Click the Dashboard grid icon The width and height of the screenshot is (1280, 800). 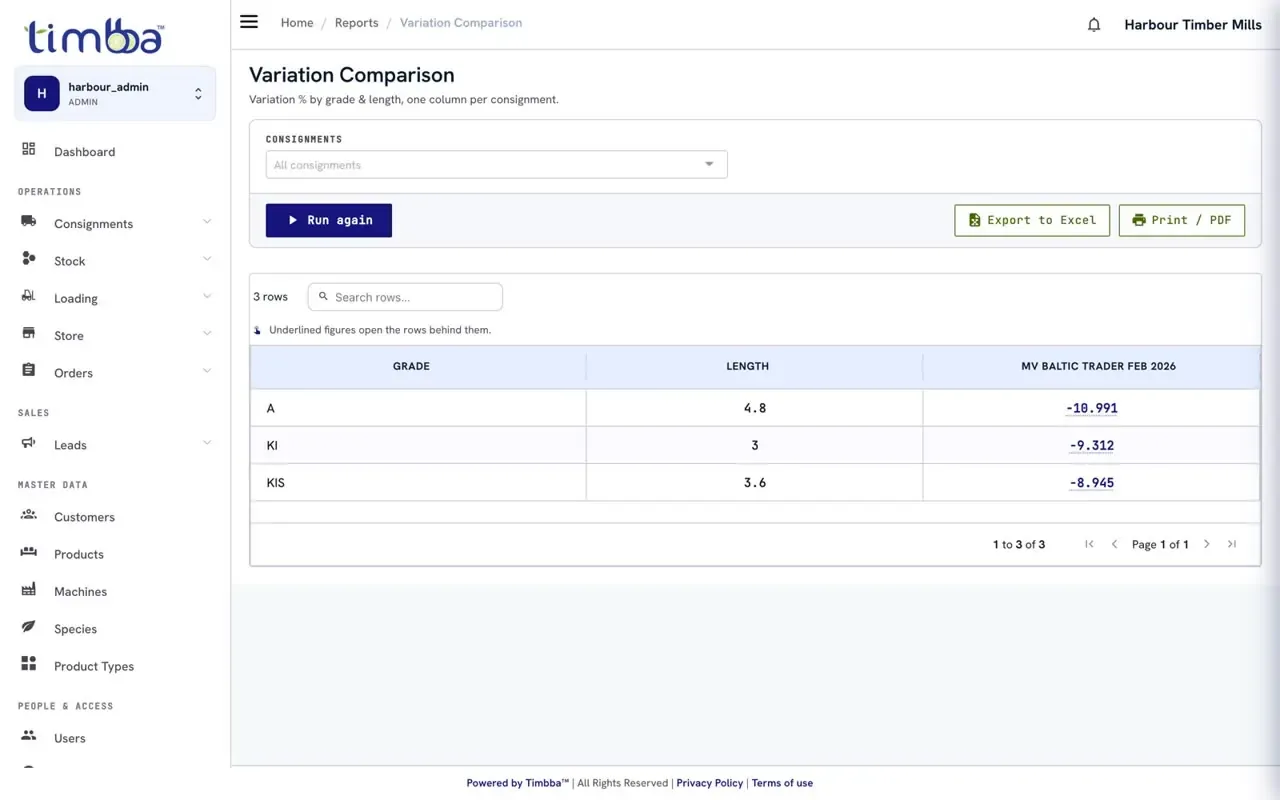[x=29, y=150]
